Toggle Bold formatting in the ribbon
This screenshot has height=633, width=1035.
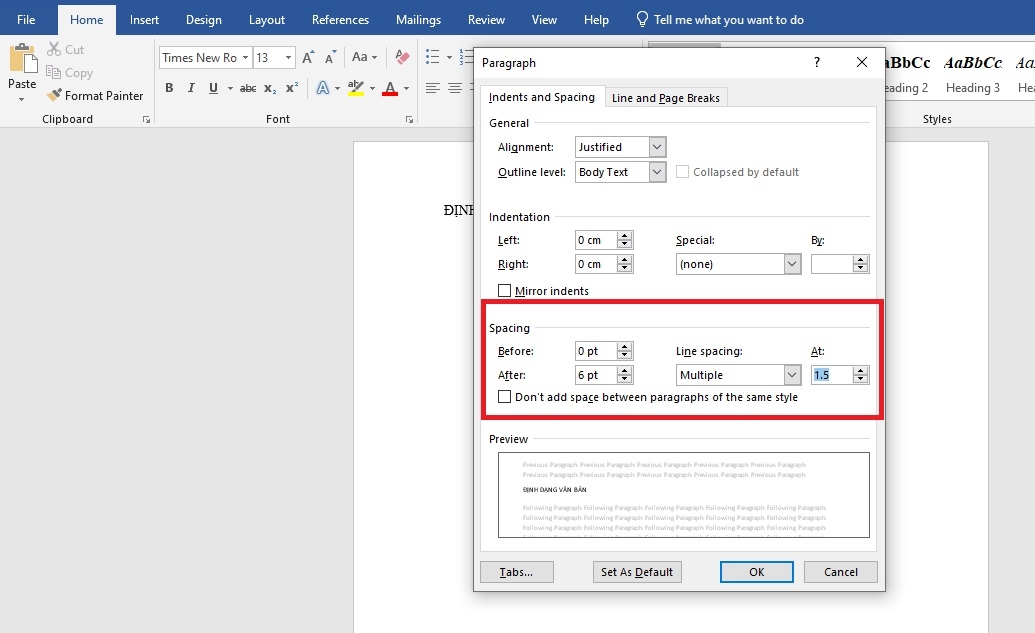(169, 89)
